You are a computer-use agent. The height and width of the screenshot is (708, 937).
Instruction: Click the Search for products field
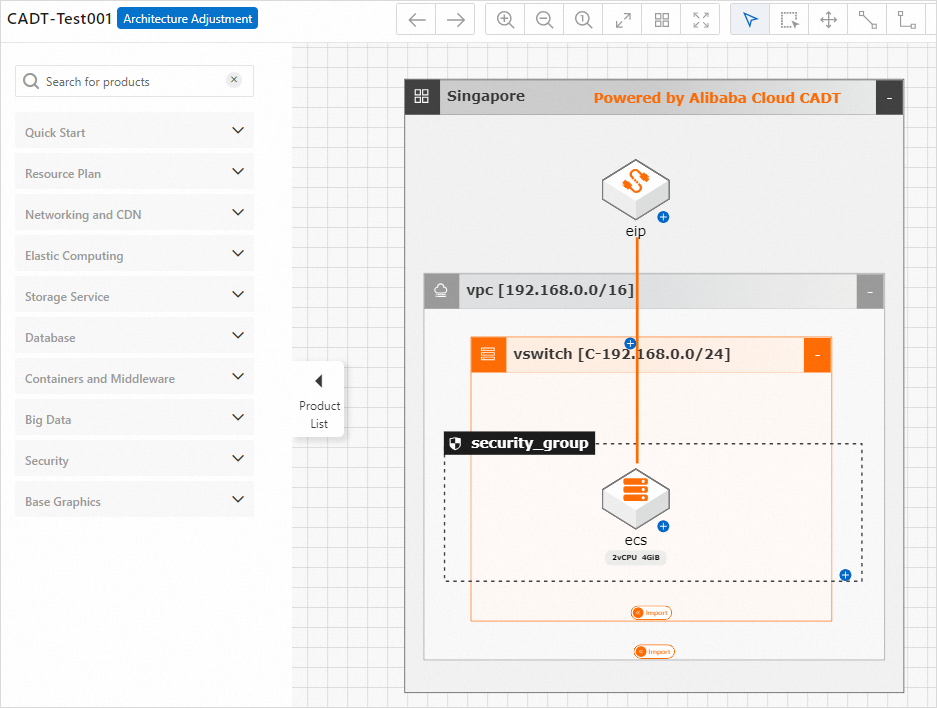click(x=130, y=81)
